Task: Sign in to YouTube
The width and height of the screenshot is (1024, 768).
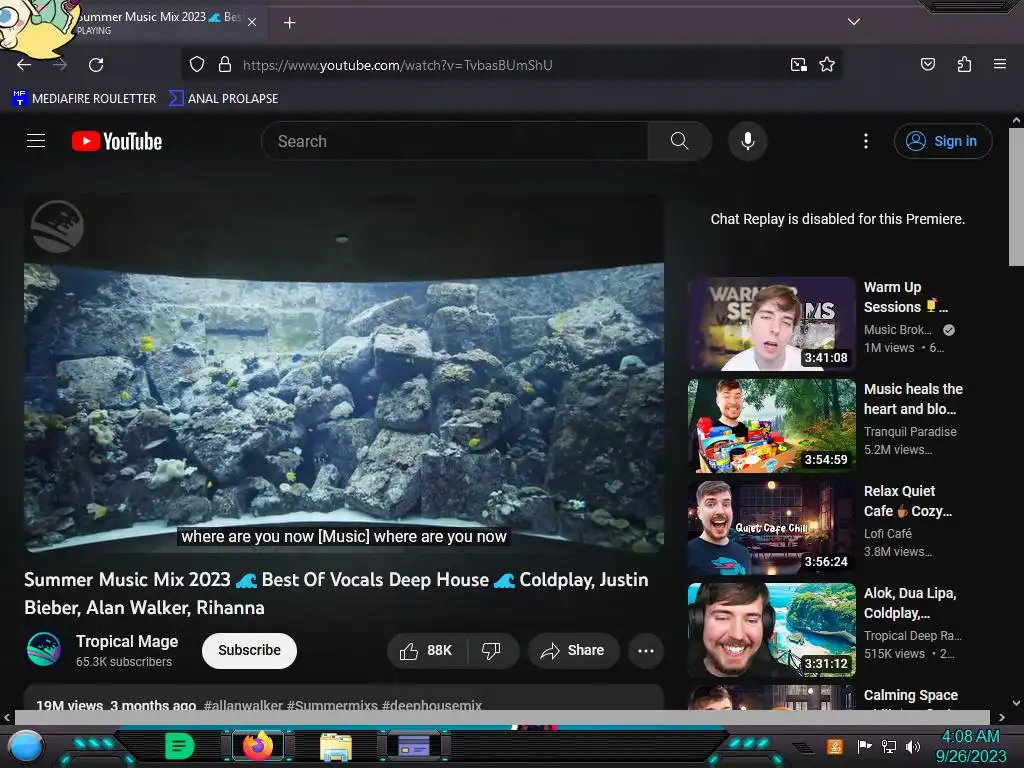Action: [942, 141]
